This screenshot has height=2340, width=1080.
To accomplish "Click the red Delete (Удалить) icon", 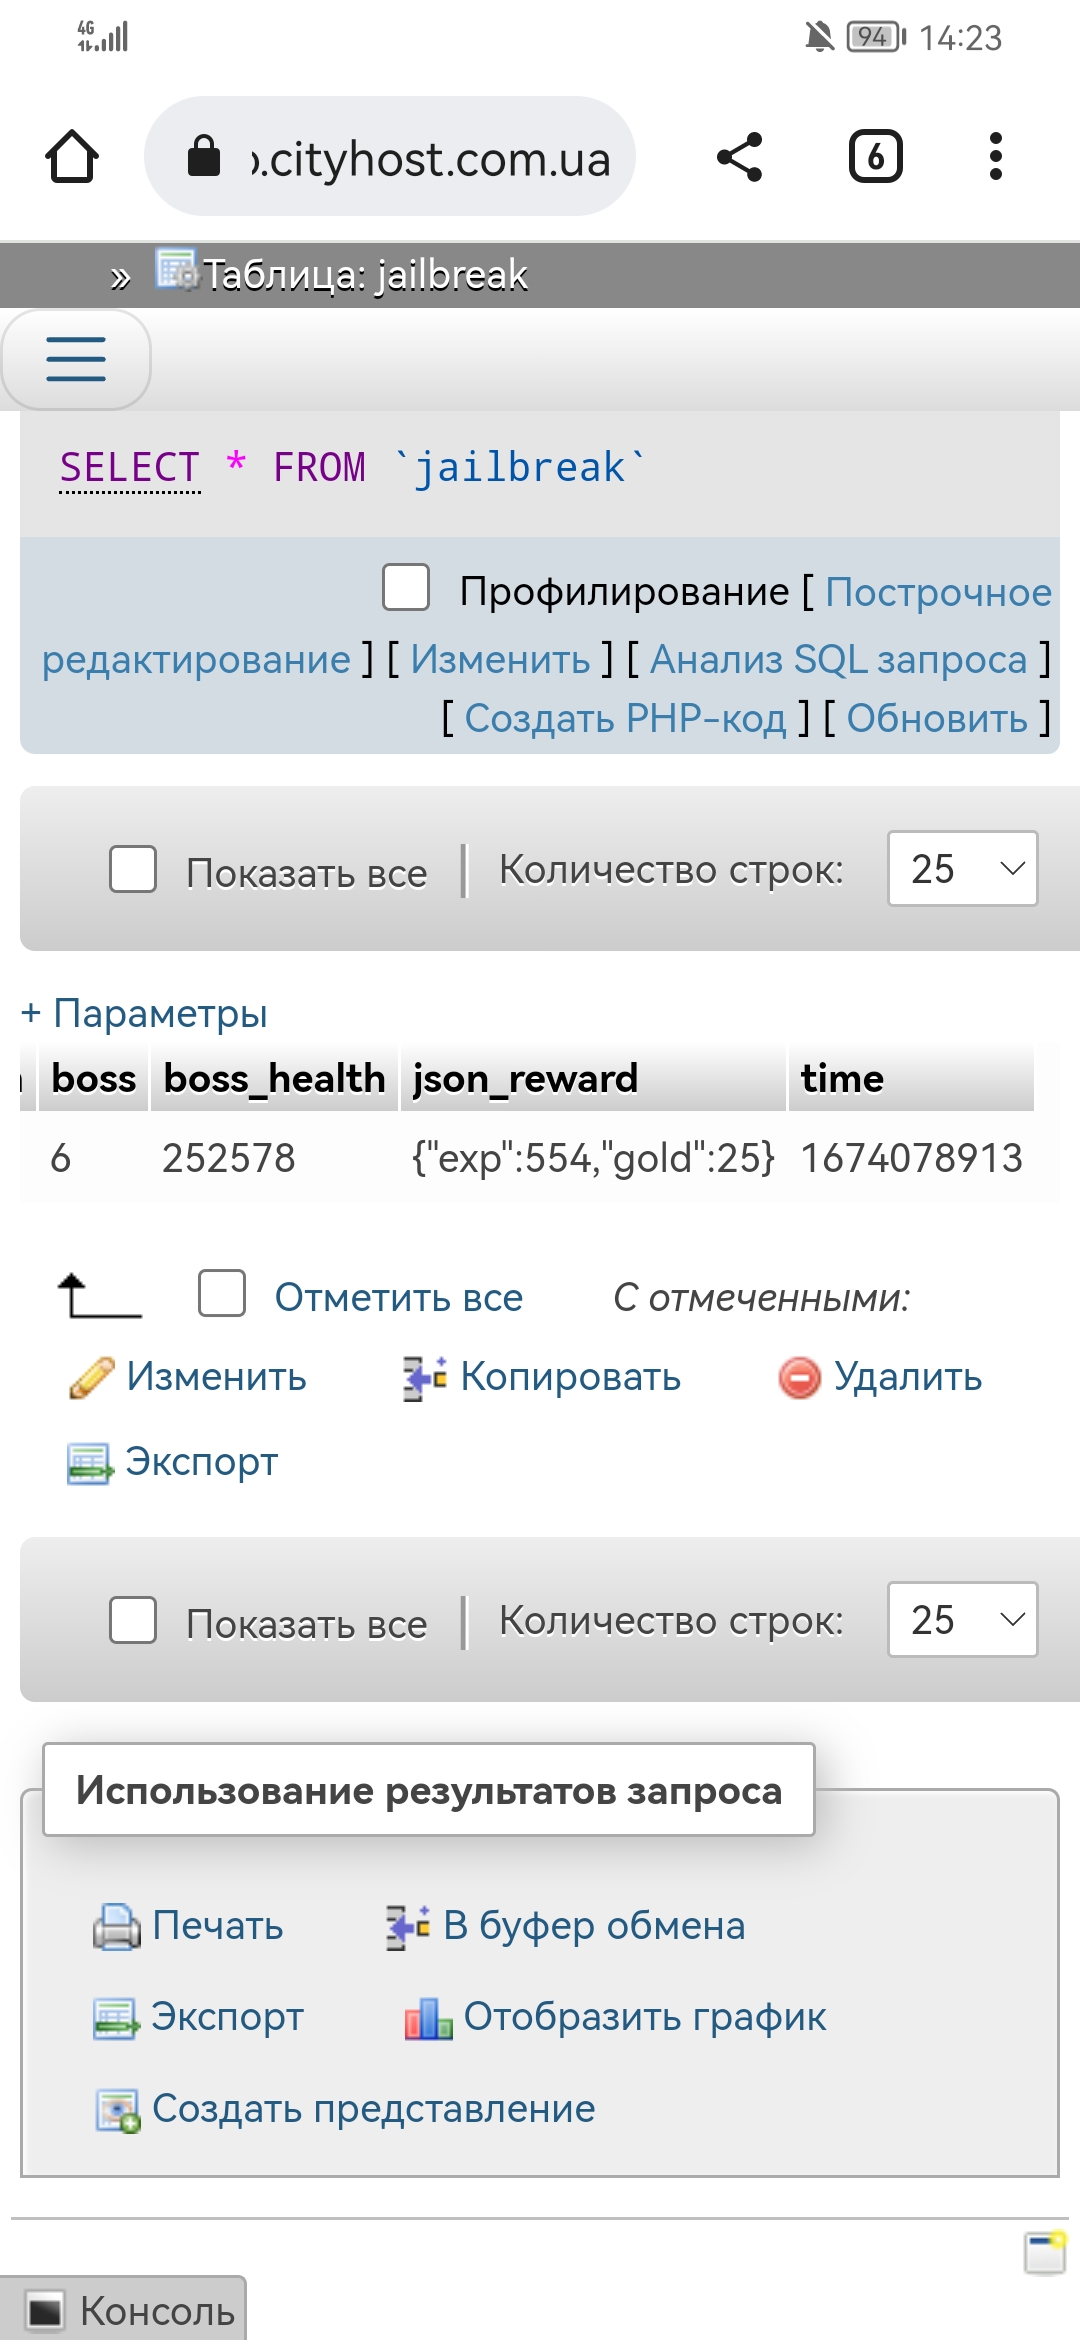I will click(x=799, y=1378).
